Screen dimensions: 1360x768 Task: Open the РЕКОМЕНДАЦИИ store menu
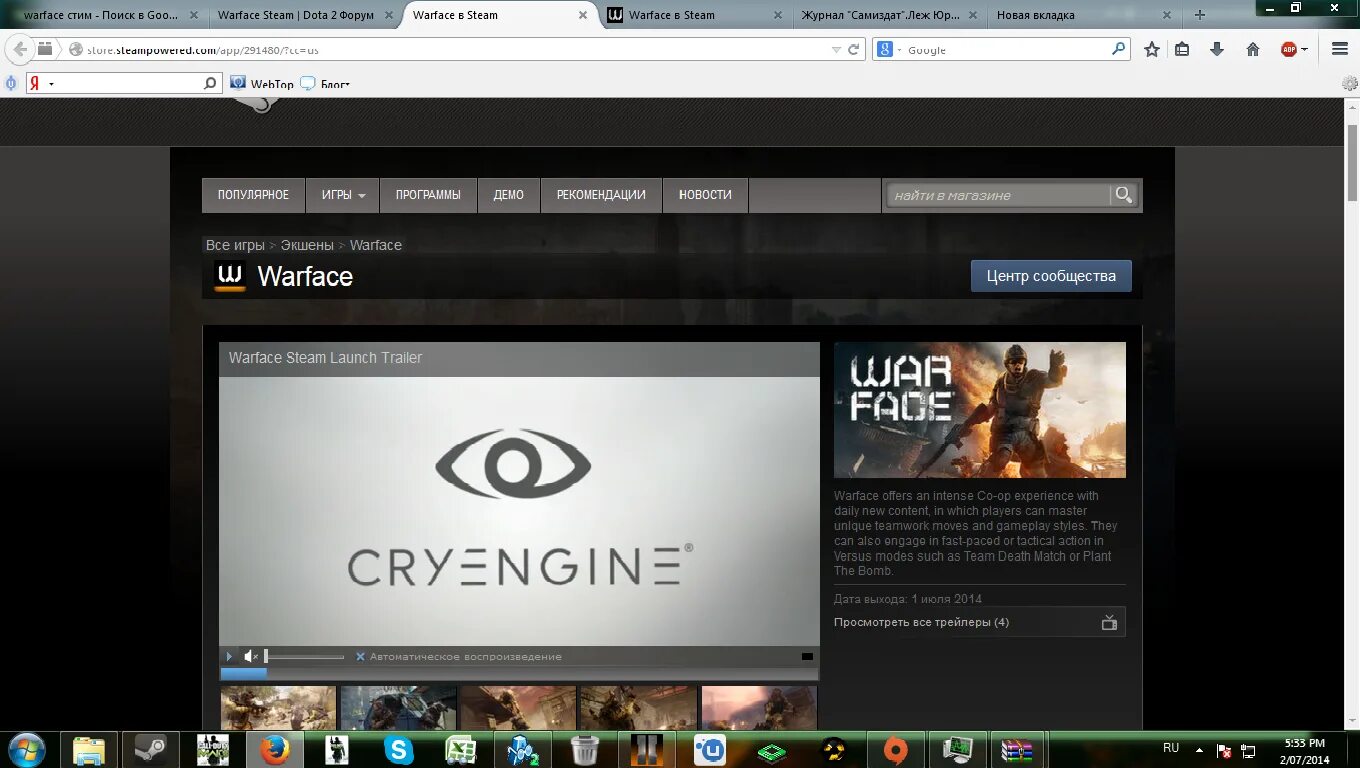(601, 195)
